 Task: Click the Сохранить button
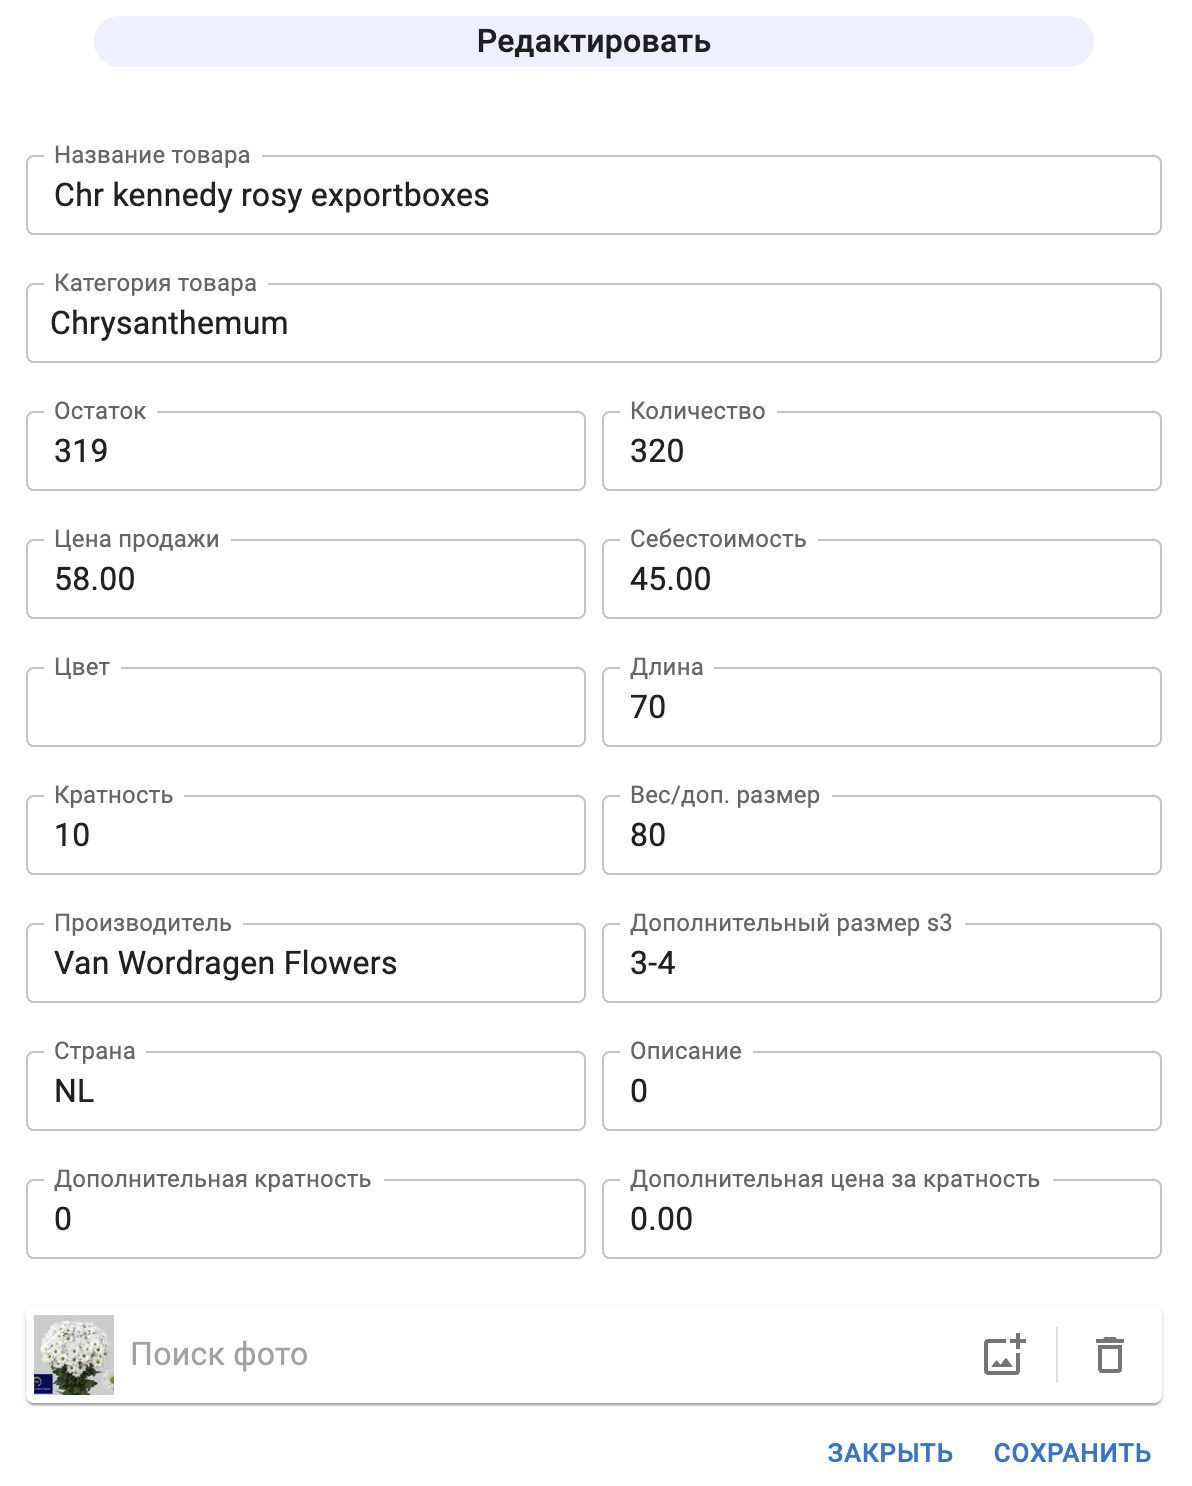coord(1072,1453)
